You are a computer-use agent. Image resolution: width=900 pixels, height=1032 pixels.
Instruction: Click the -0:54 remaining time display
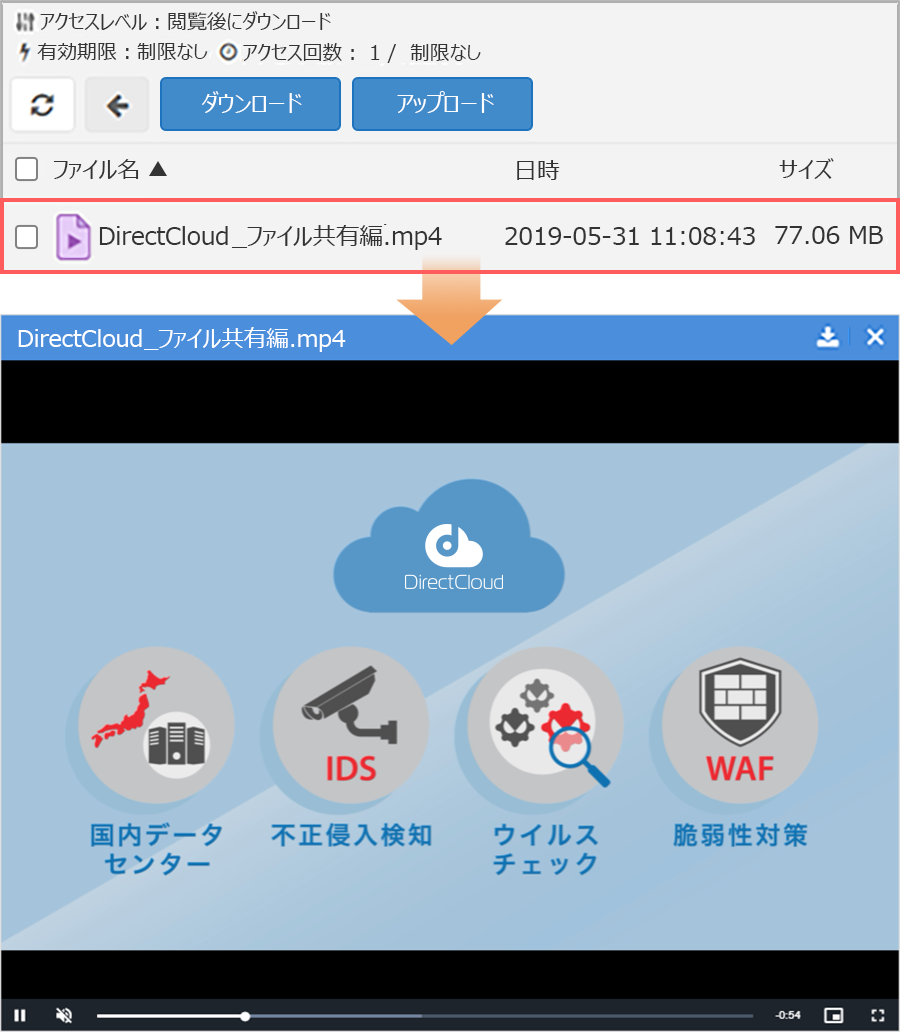(x=787, y=1016)
